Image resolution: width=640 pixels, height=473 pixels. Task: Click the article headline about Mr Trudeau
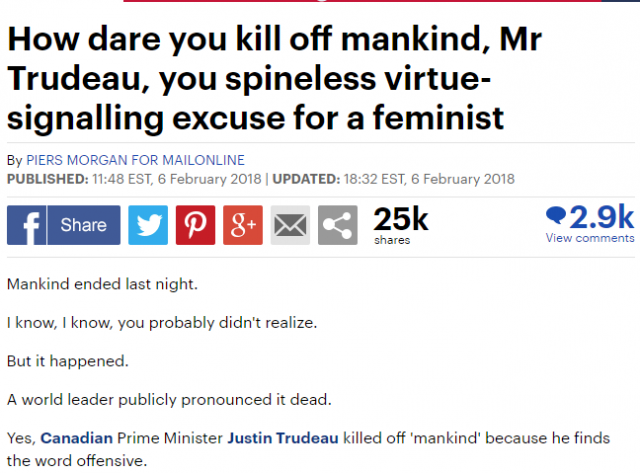[274, 78]
